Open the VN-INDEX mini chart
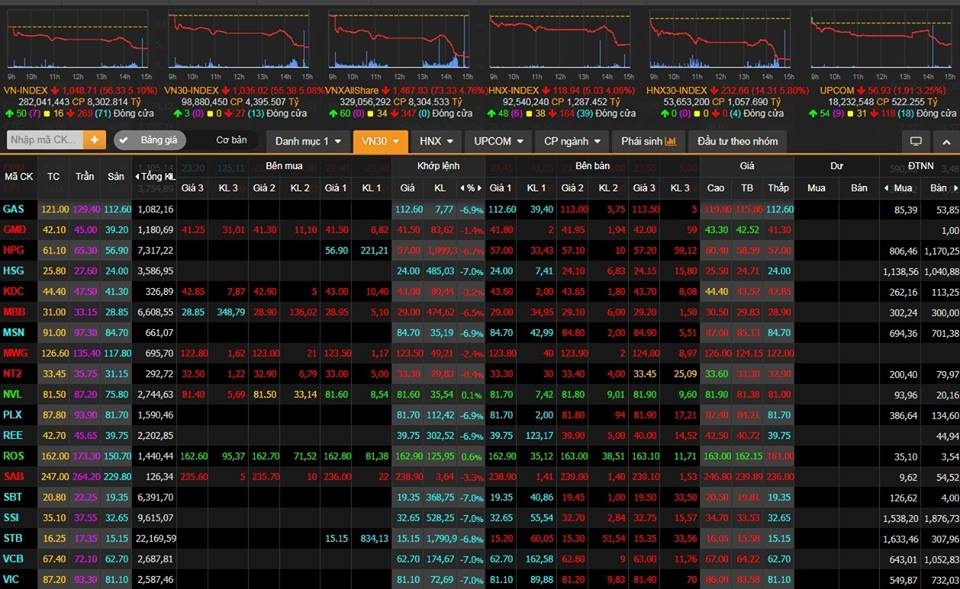This screenshot has width=960, height=589. click(x=78, y=40)
